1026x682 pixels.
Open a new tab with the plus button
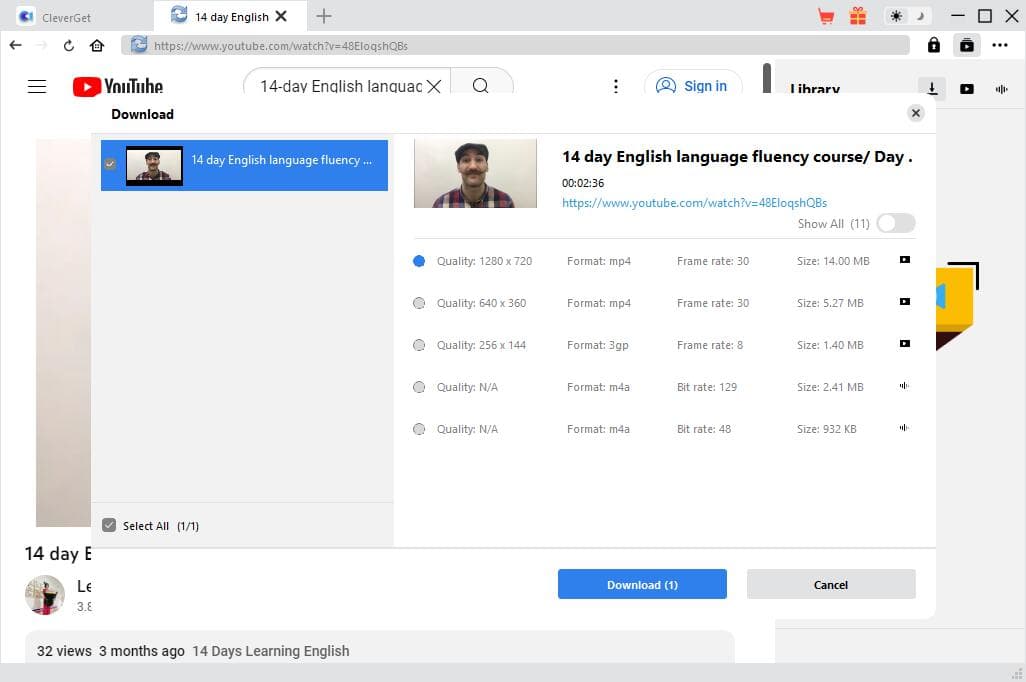[x=322, y=16]
